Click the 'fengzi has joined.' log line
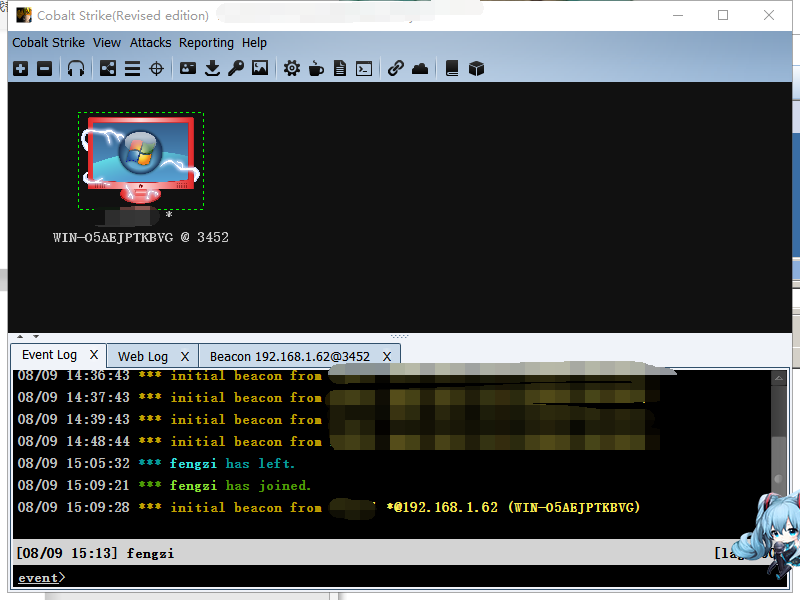Screen dimensions: 800x600 pyautogui.click(x=164, y=485)
